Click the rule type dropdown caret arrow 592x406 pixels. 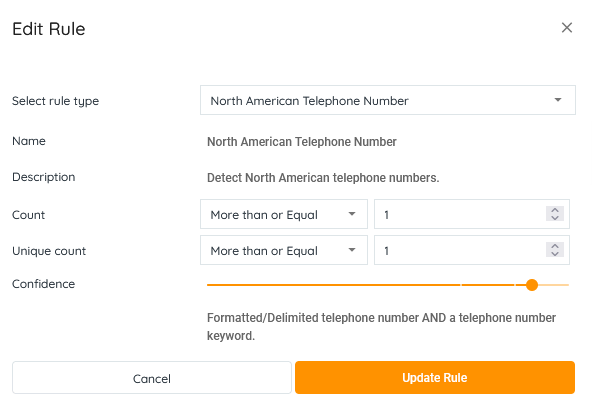click(x=558, y=100)
